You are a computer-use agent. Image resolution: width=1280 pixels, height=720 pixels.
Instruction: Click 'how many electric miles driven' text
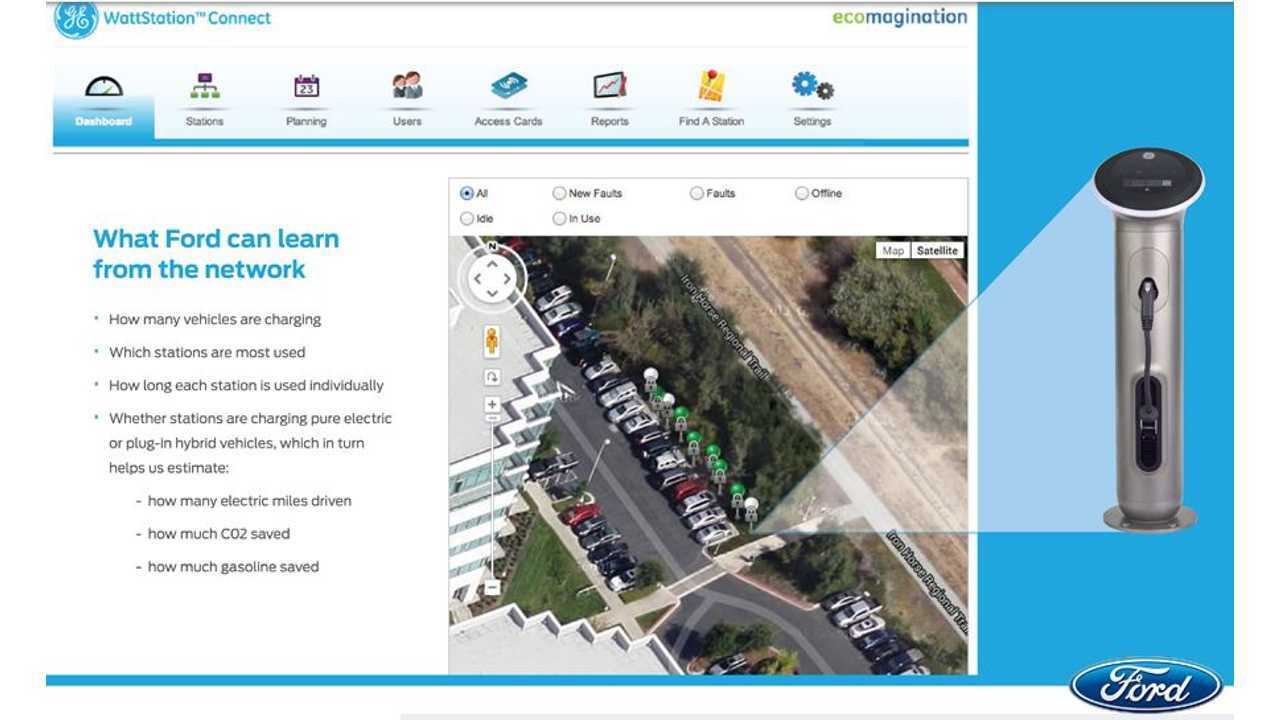pyautogui.click(x=249, y=501)
